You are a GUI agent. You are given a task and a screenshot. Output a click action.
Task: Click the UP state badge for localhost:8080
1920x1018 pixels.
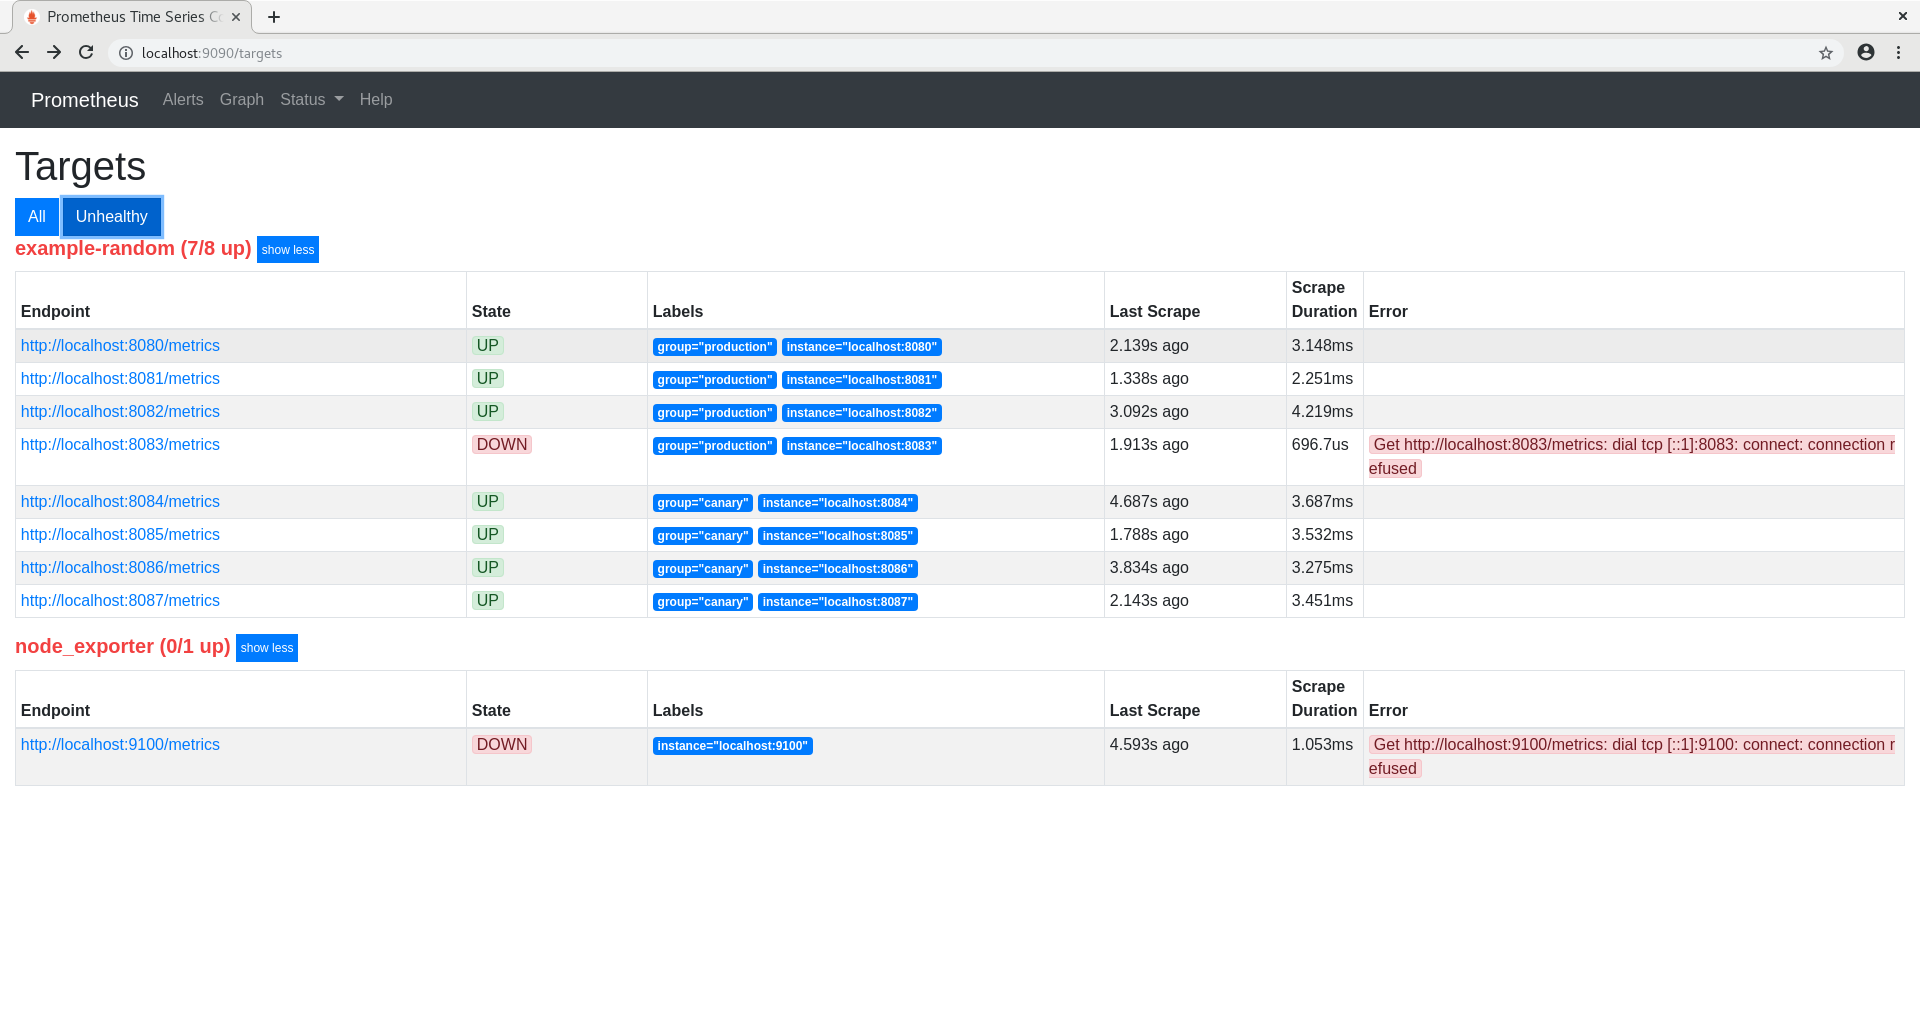click(x=488, y=346)
